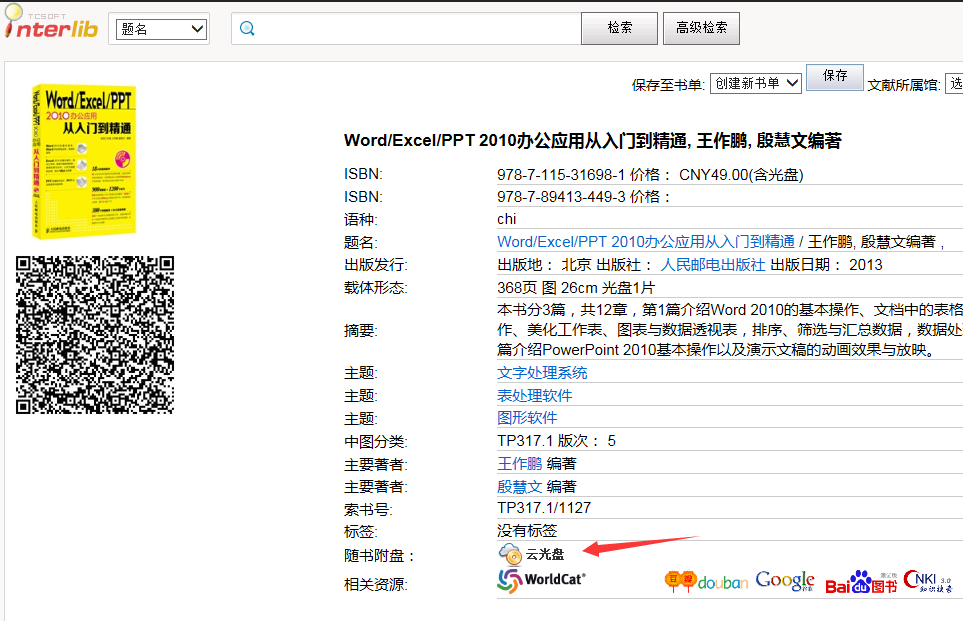Open the 图形软件 subject link

point(527,418)
